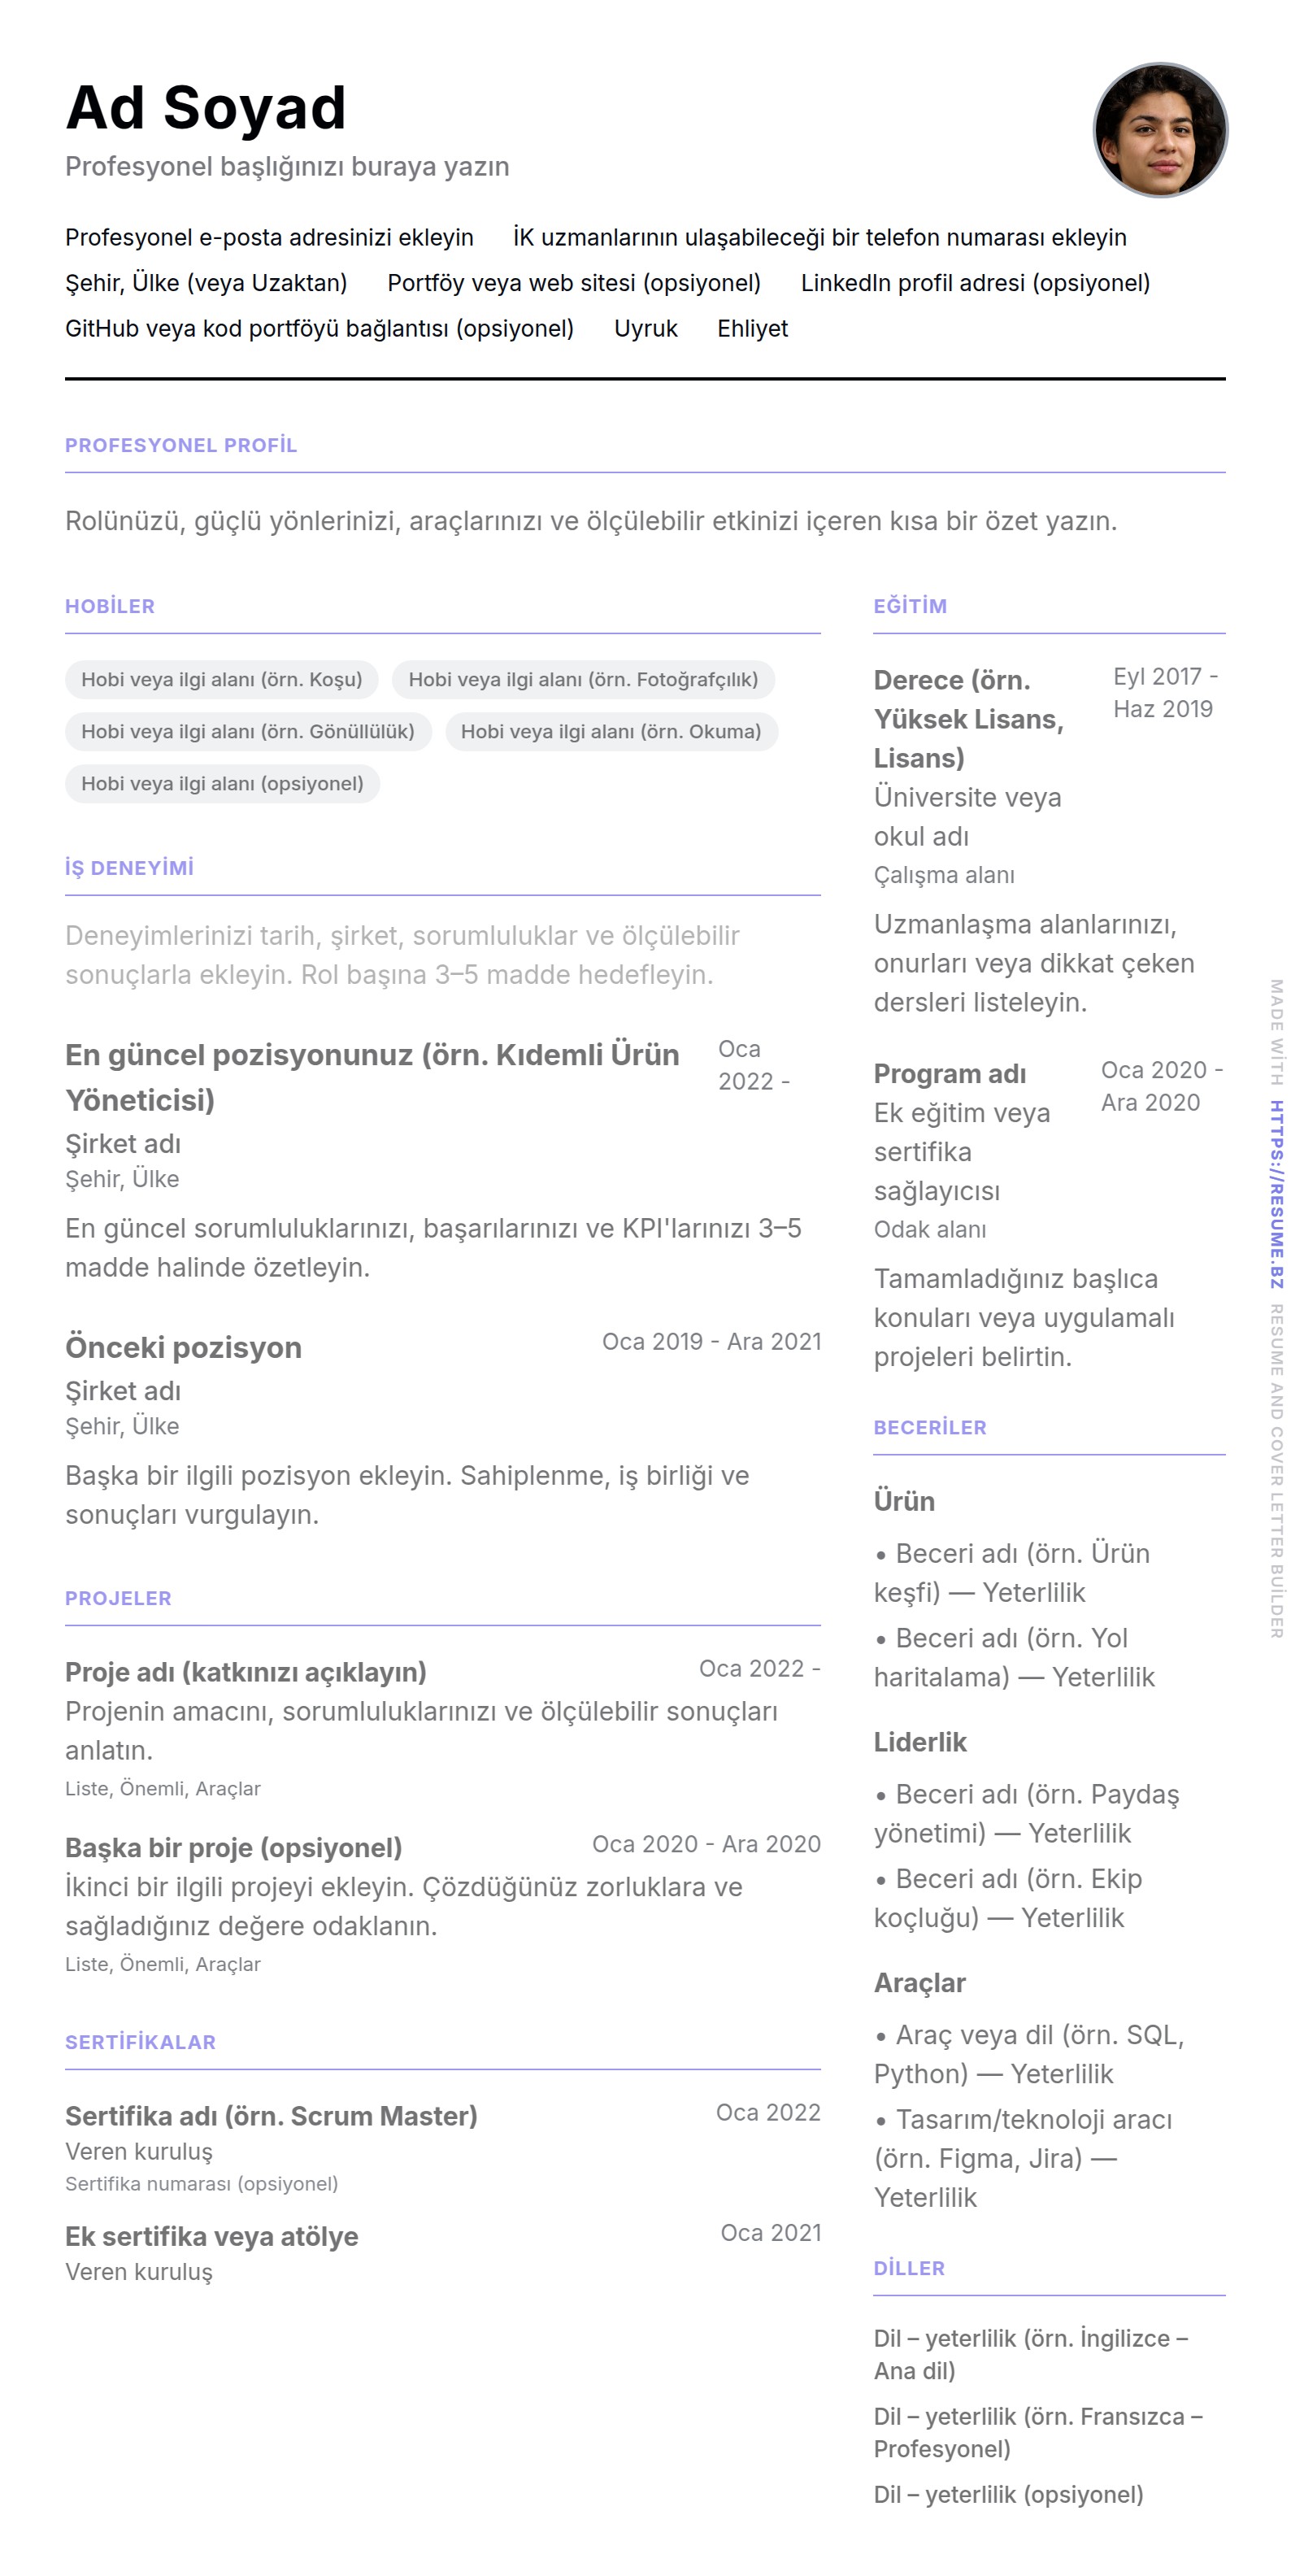Click the PROFESYONEL PROFİL section heading
Viewport: 1291px width, 2576px height.
point(181,445)
